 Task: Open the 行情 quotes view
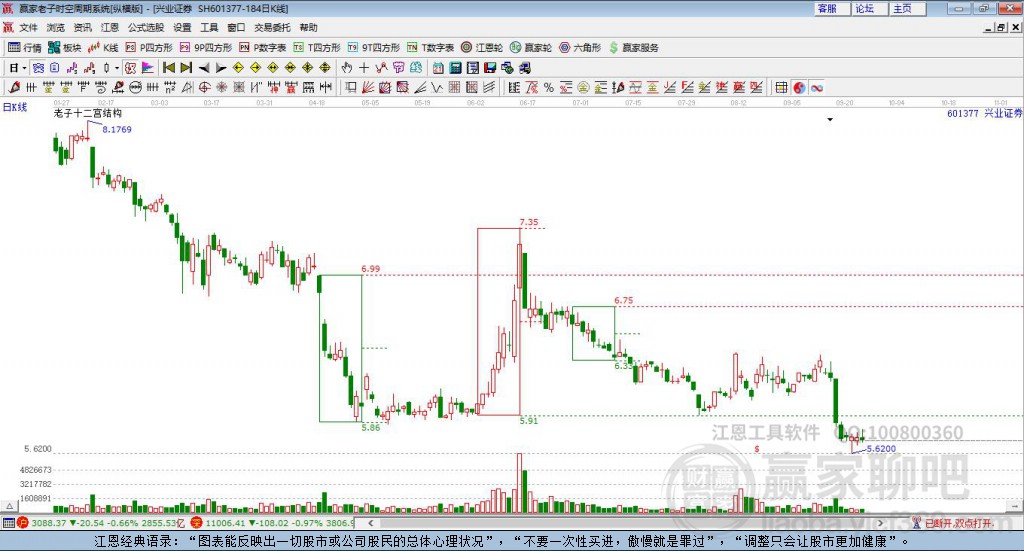coord(24,48)
